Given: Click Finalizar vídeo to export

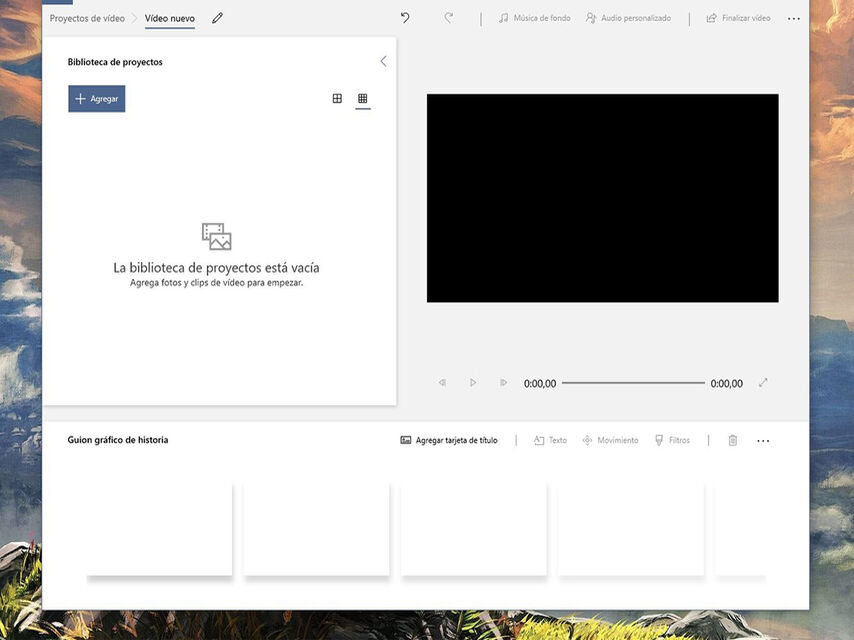Looking at the screenshot, I should point(737,17).
